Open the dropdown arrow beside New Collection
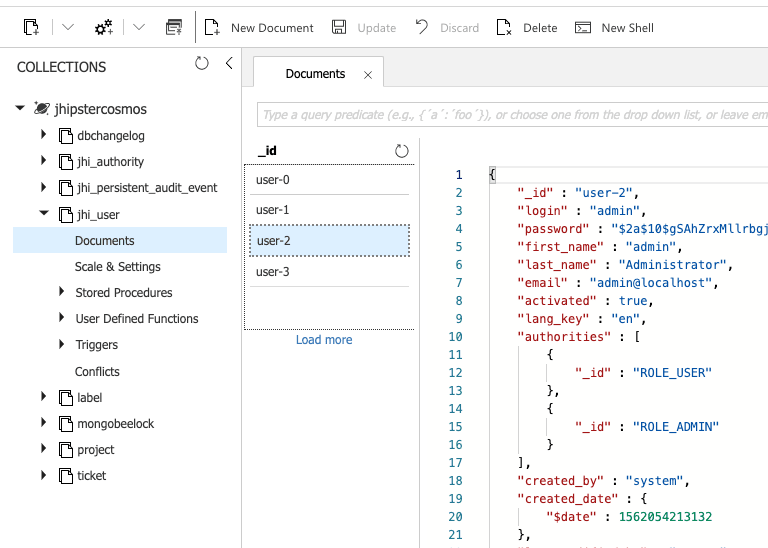The width and height of the screenshot is (768, 548). point(68,27)
